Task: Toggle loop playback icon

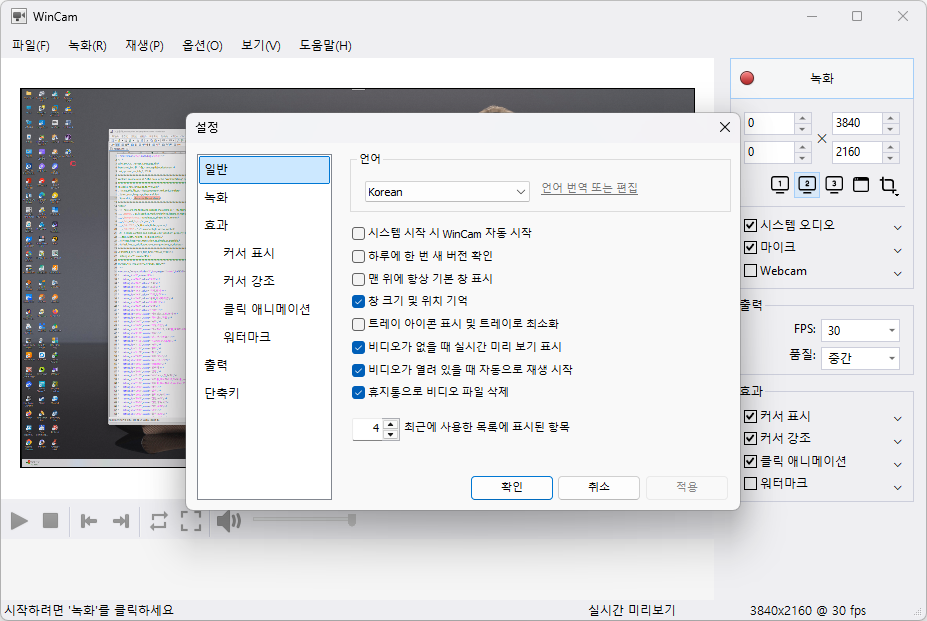Action: pos(158,521)
